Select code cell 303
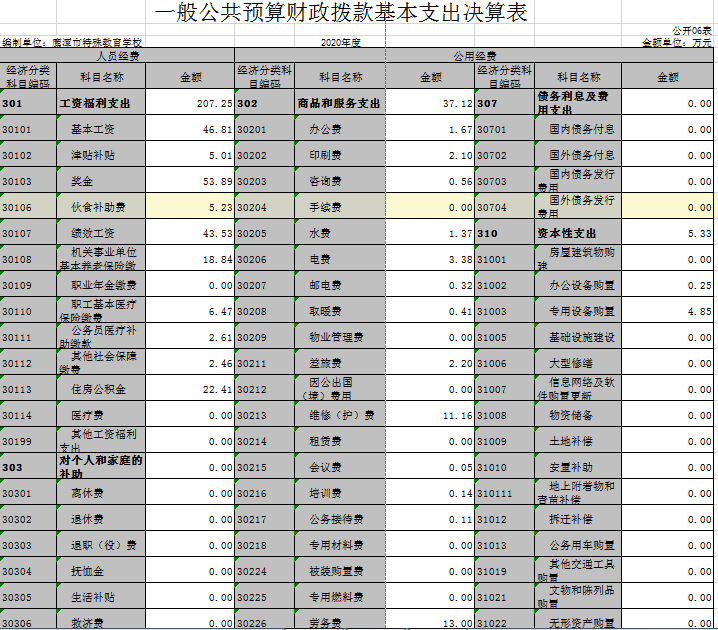 coord(28,466)
